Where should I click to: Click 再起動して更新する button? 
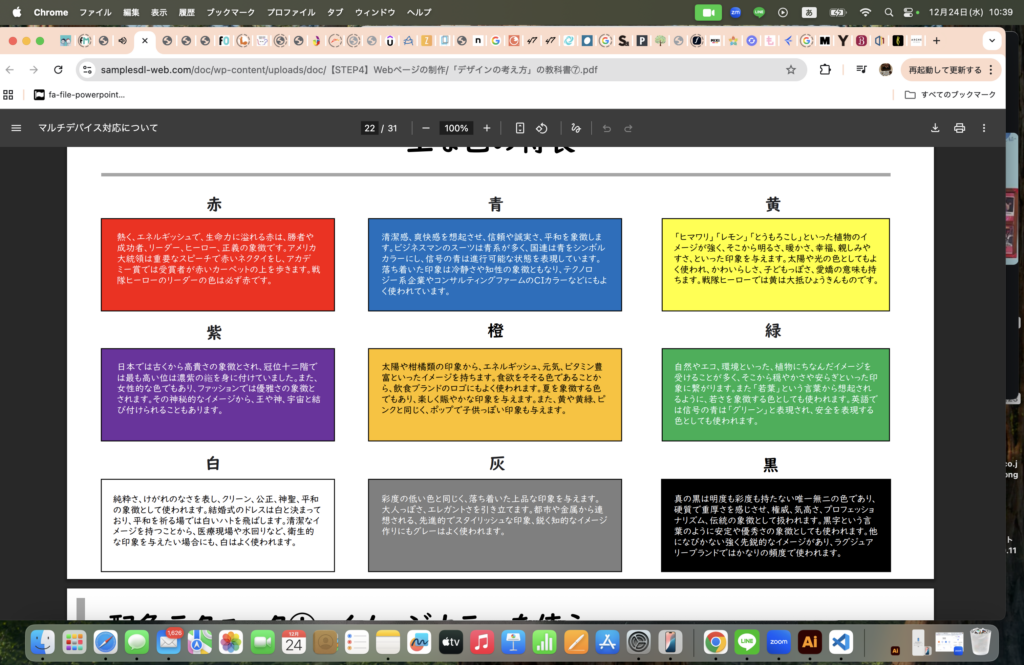[x=950, y=70]
